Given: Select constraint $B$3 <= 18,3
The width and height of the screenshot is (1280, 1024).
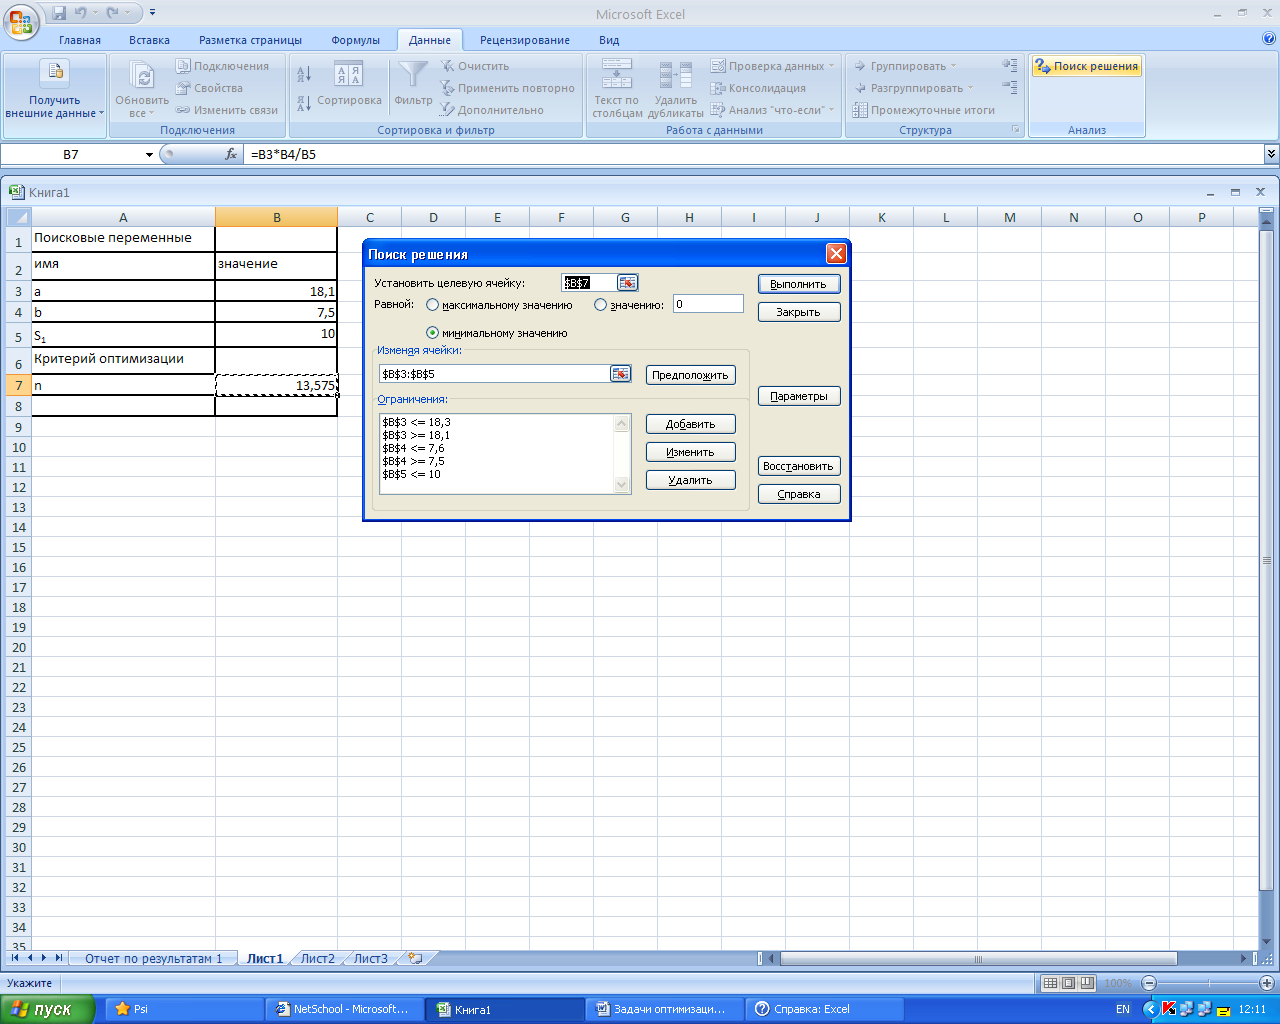Looking at the screenshot, I should point(416,422).
